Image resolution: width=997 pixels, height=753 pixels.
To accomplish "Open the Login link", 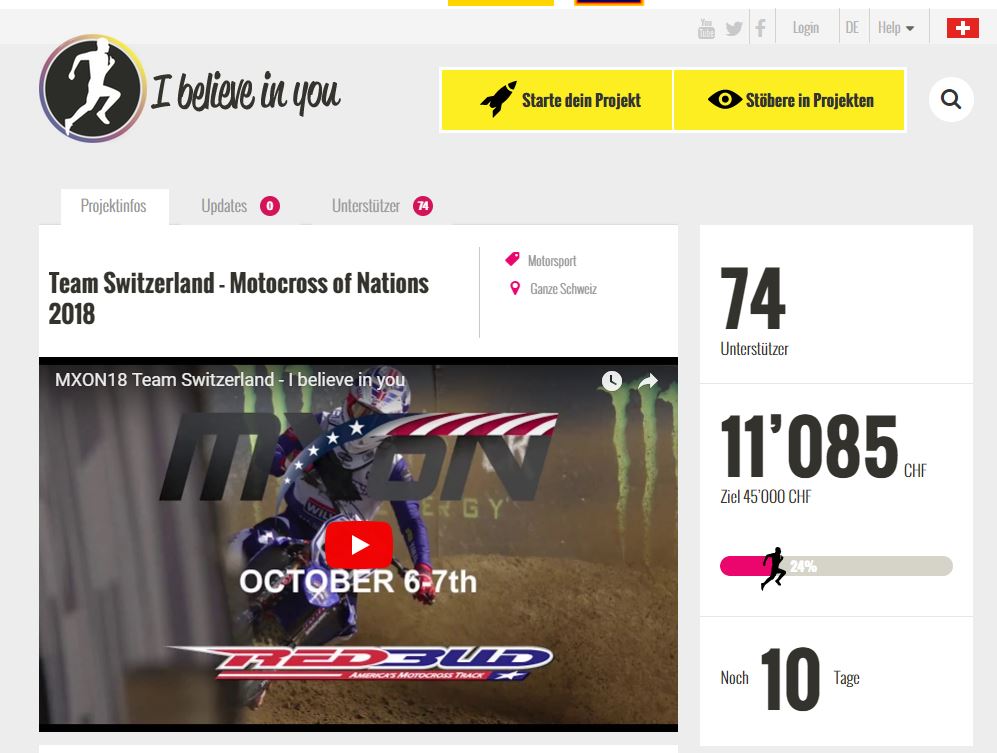I will tap(806, 28).
